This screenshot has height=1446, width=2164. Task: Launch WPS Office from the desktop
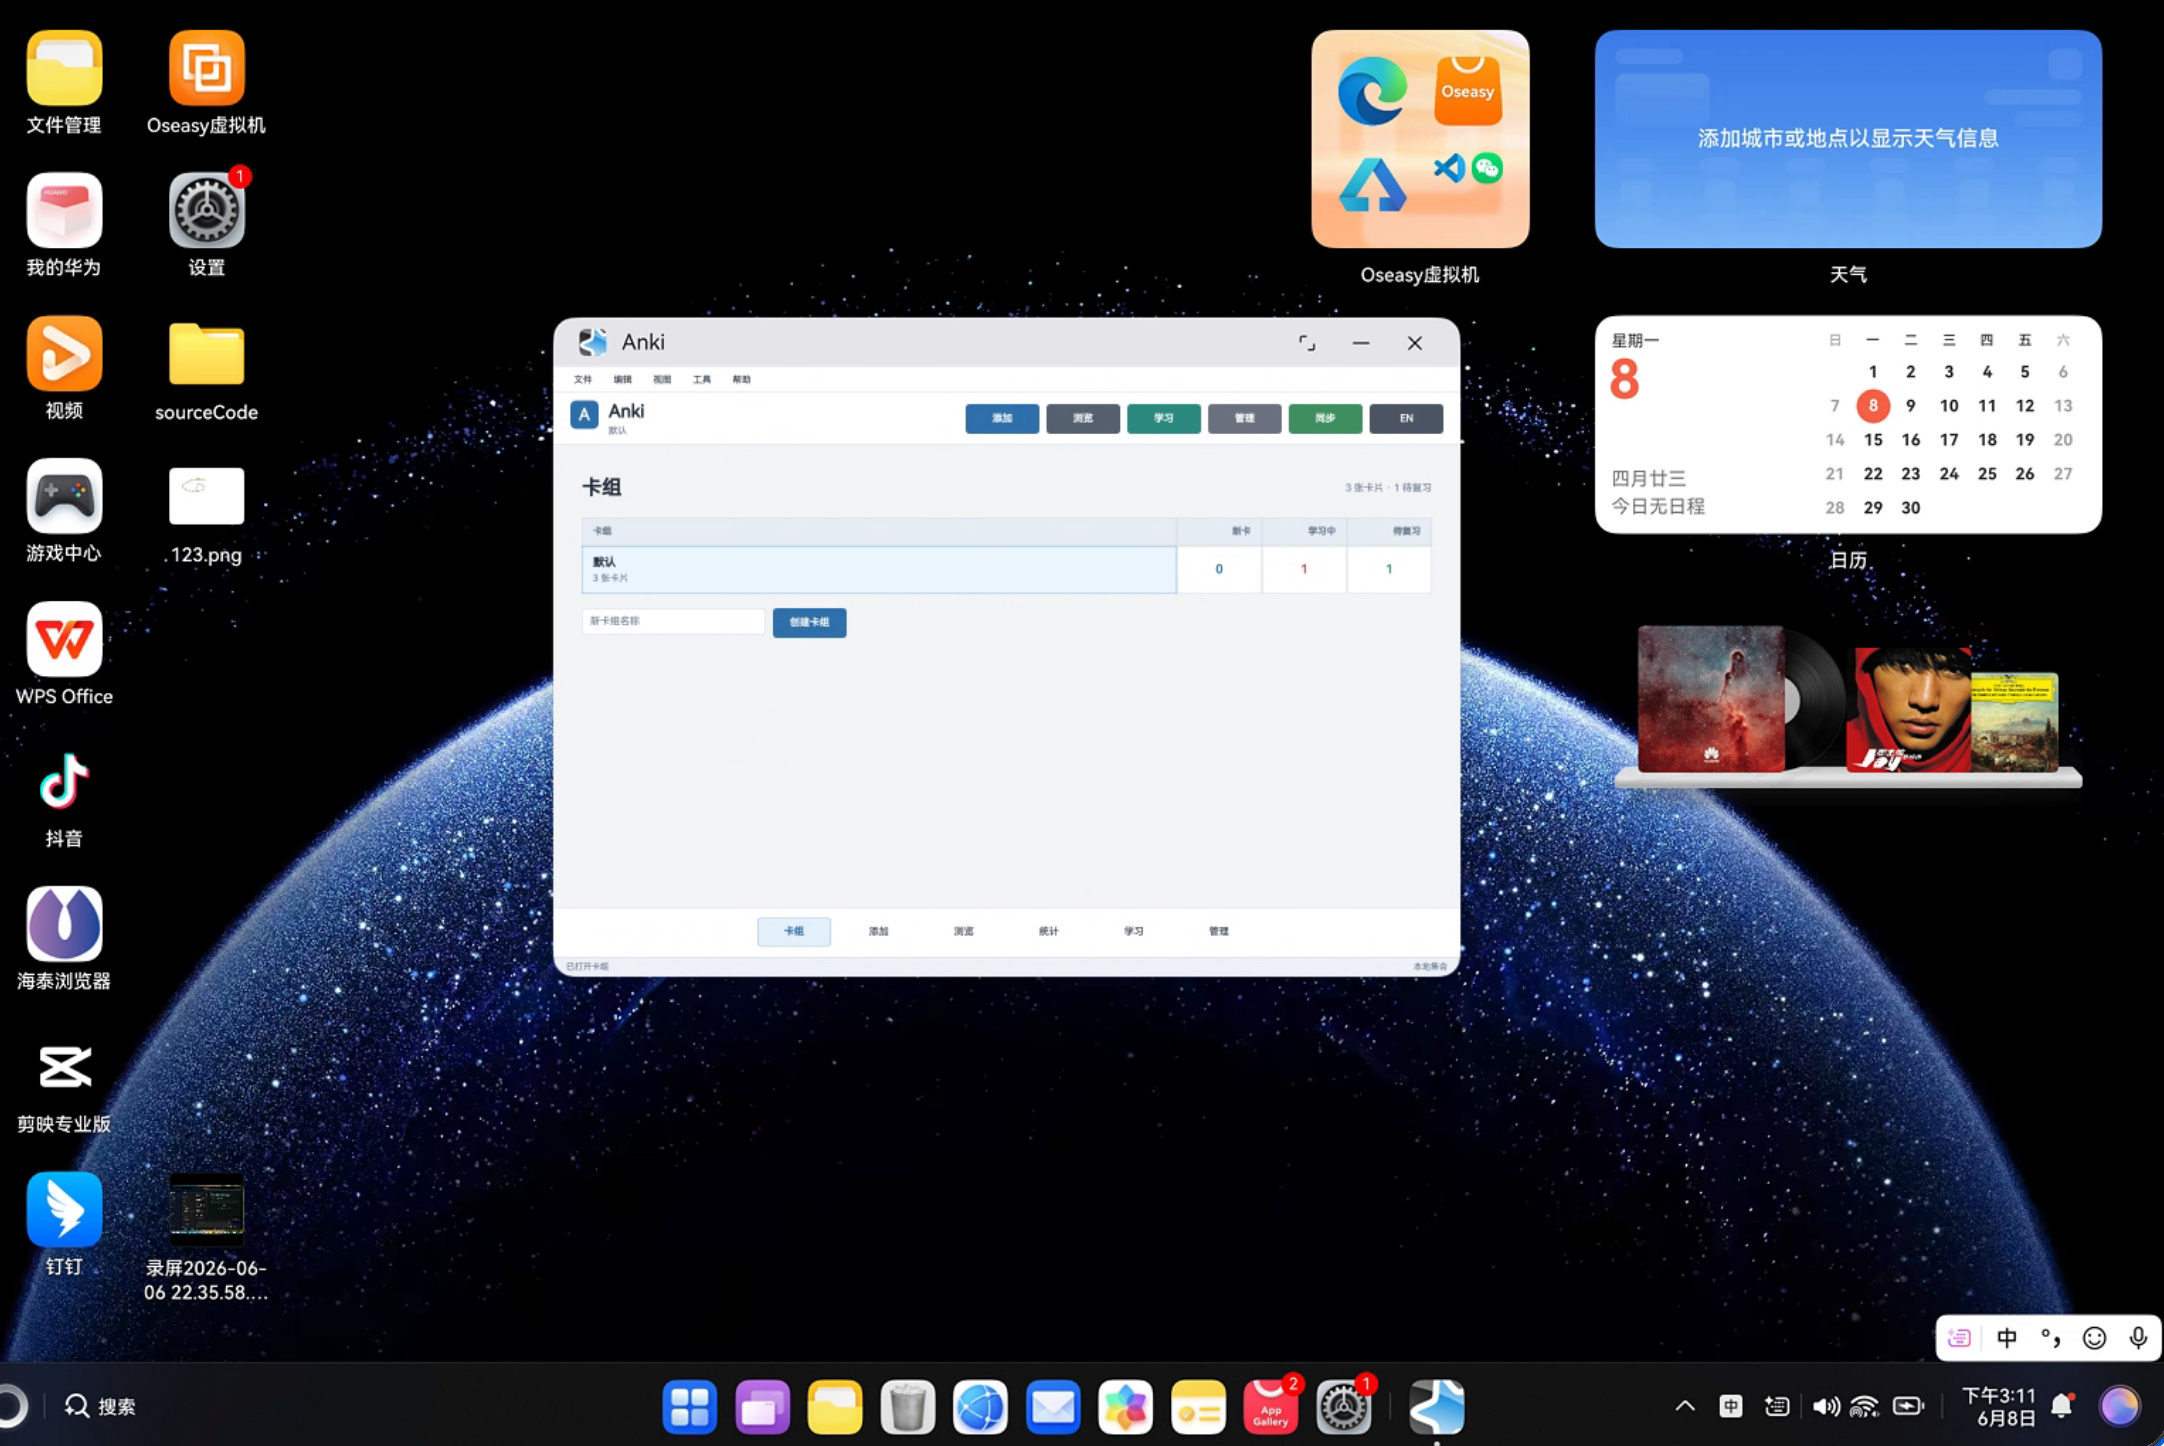pos(64,639)
